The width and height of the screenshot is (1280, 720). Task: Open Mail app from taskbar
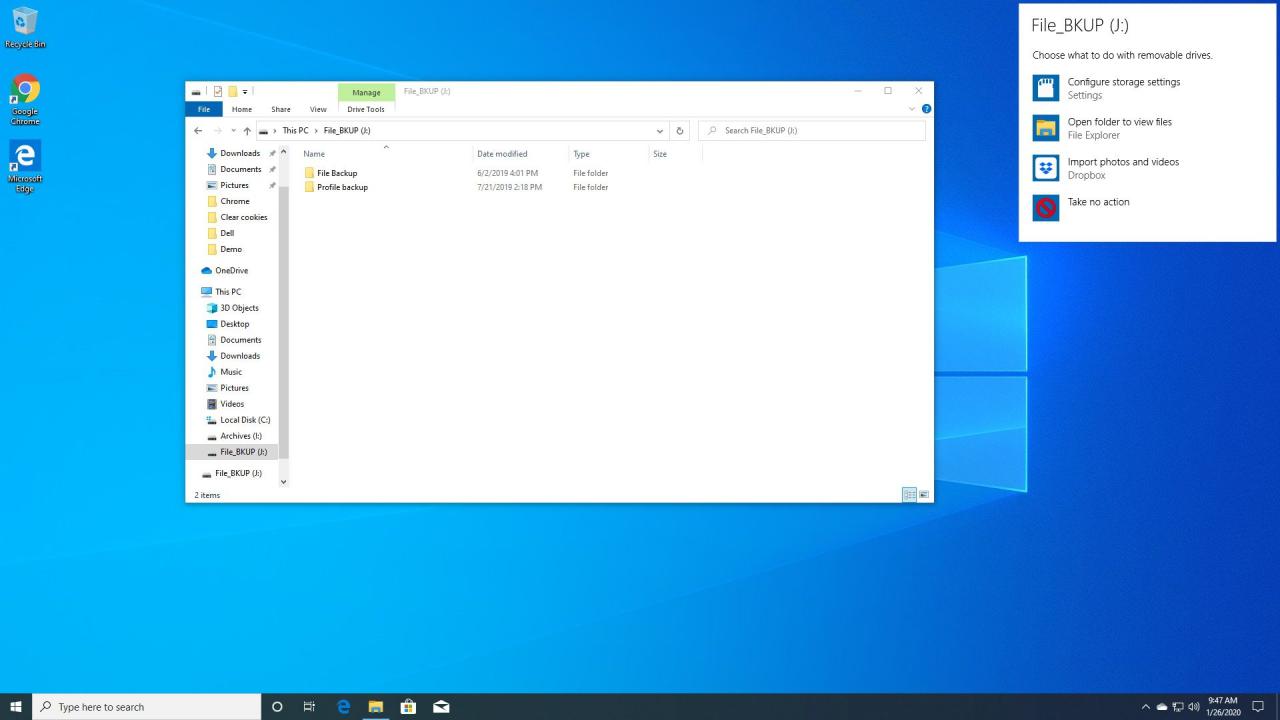coord(441,707)
